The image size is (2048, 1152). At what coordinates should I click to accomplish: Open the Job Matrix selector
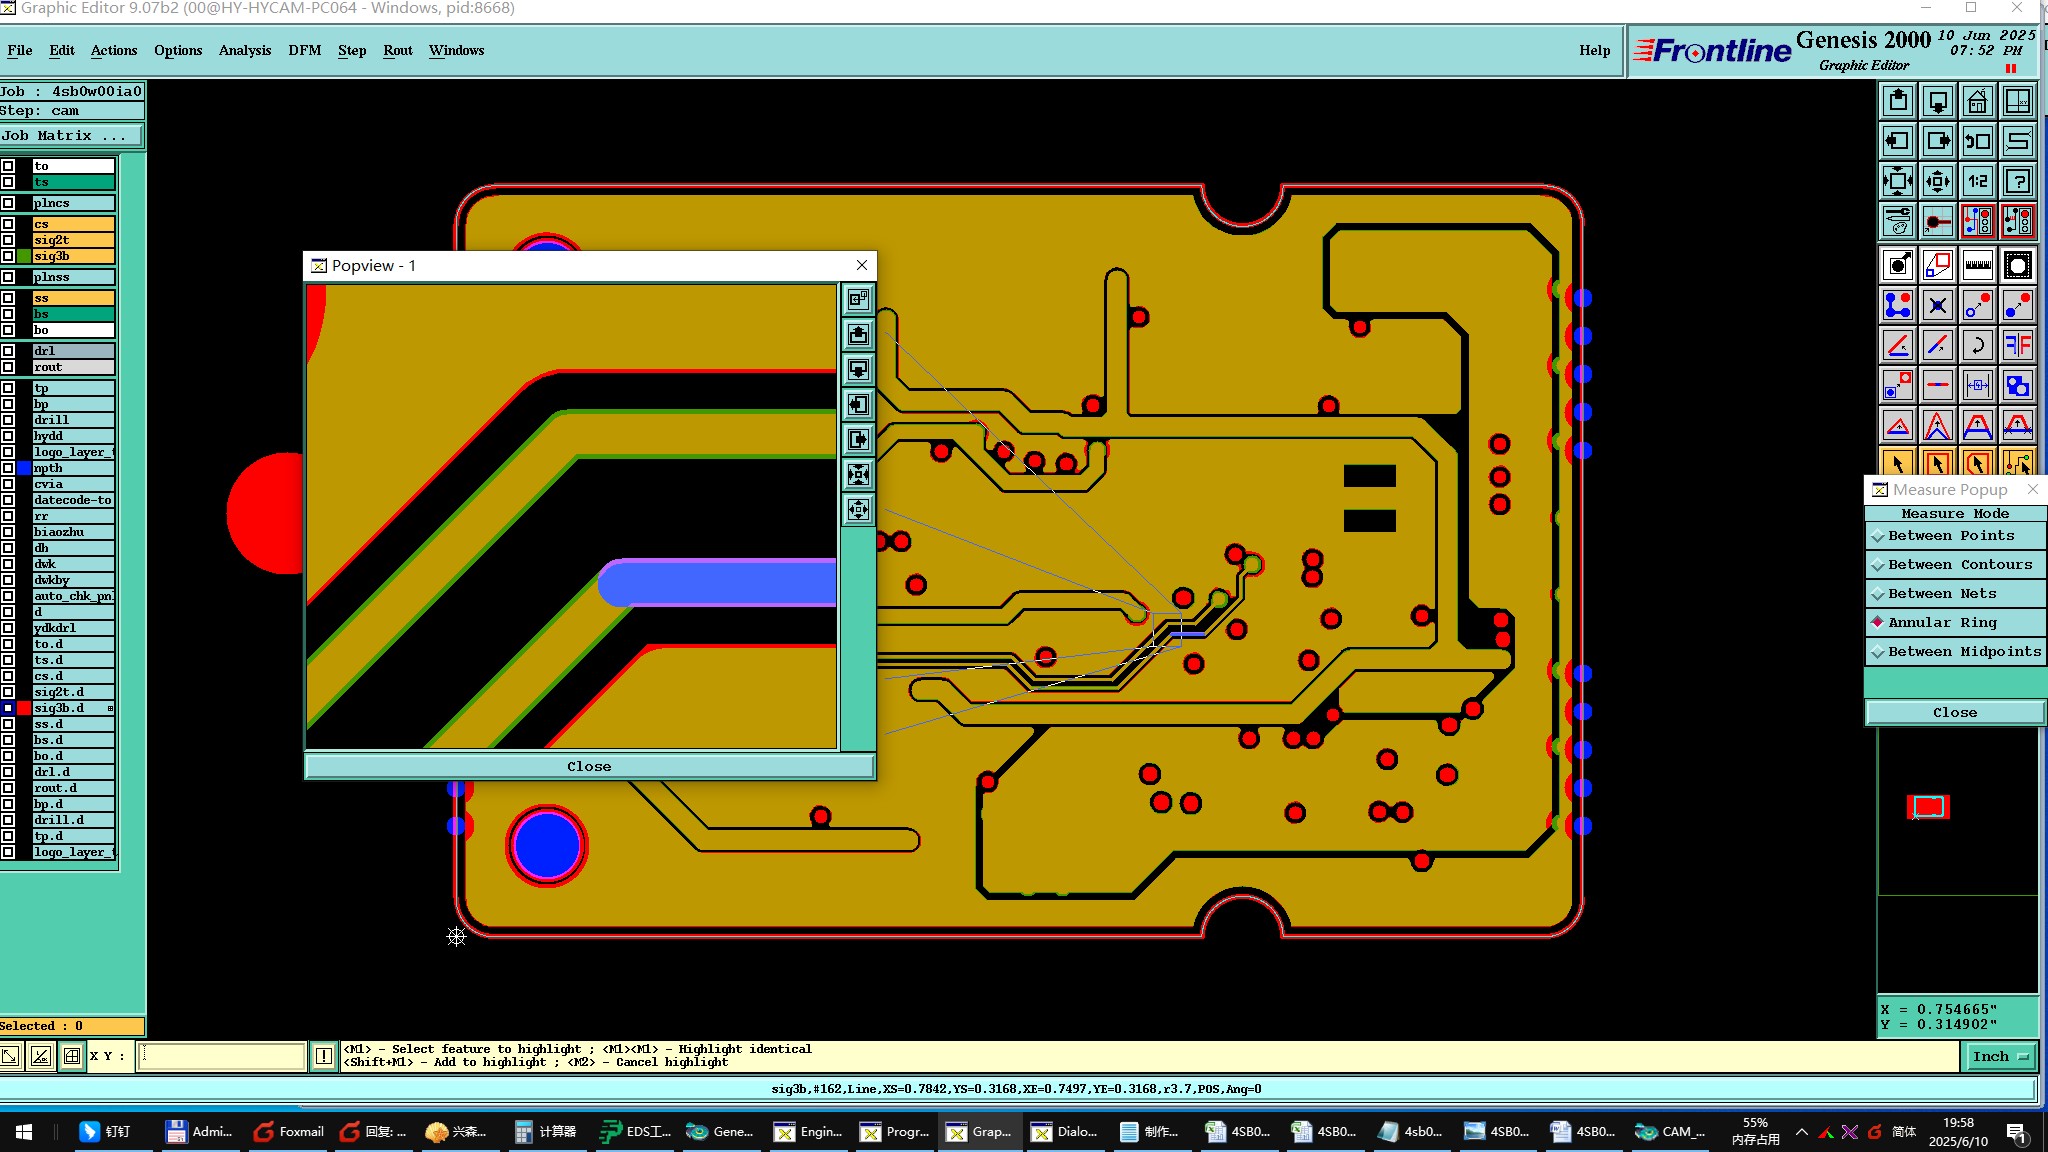pos(70,136)
